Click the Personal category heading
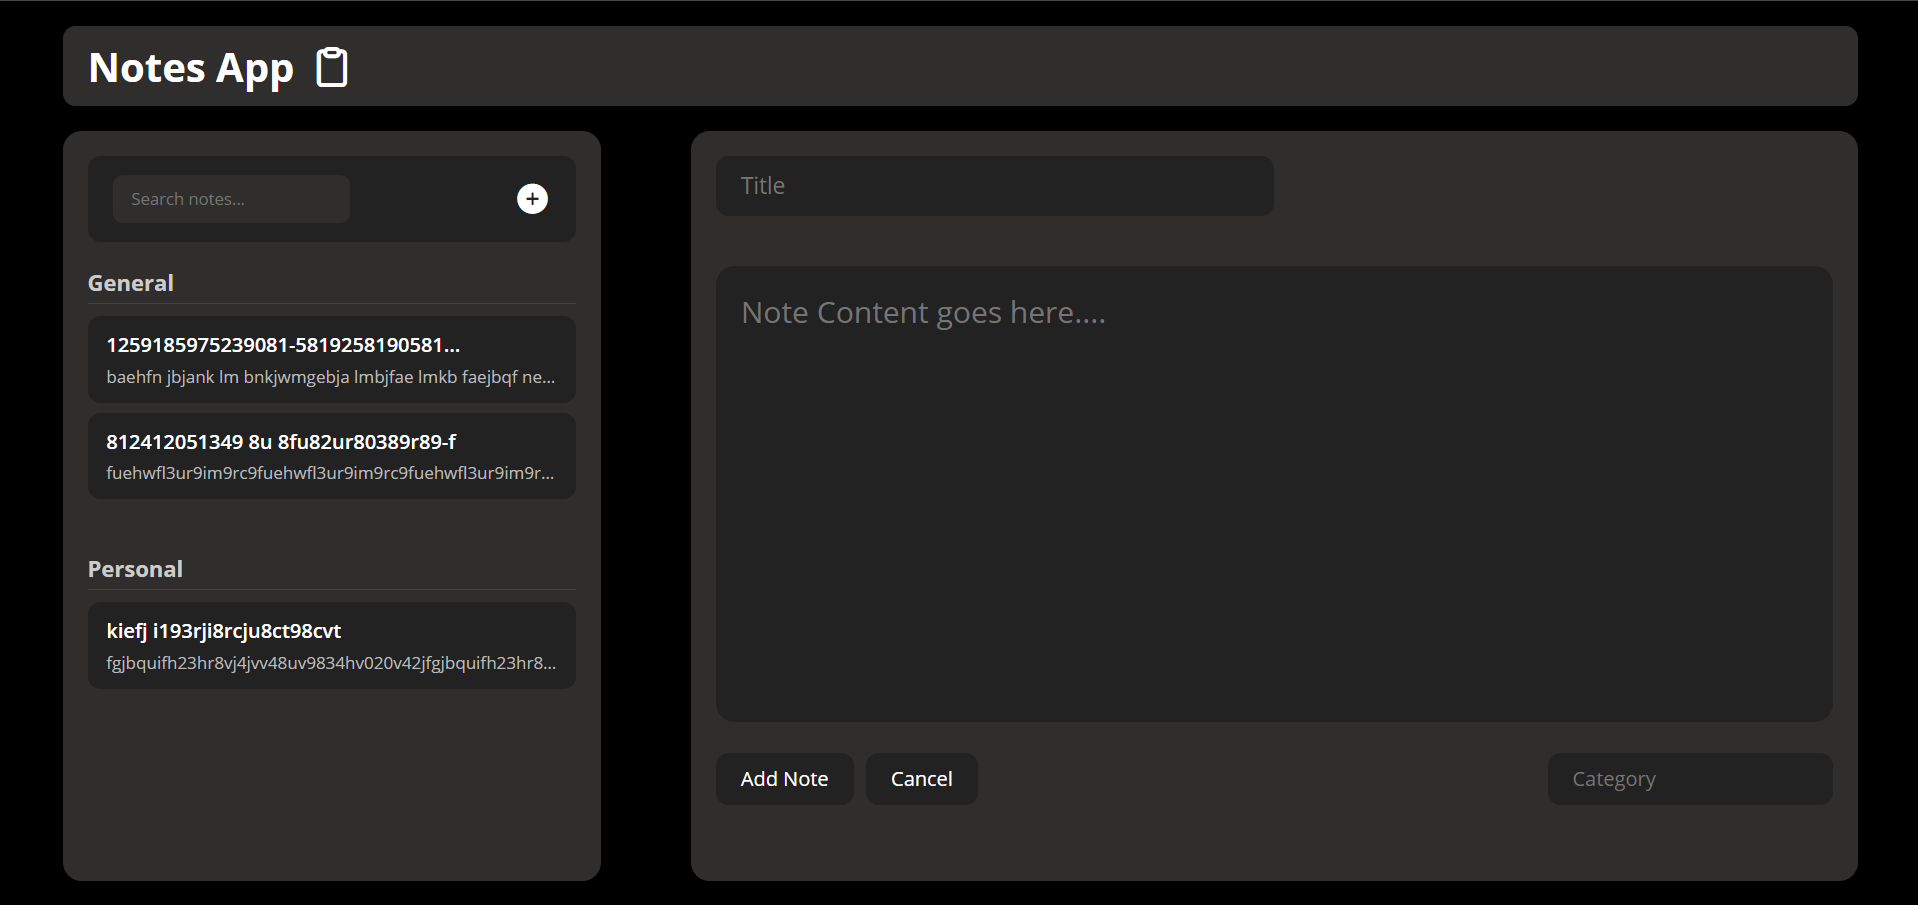Screen dimensions: 1918x905 (x=135, y=569)
